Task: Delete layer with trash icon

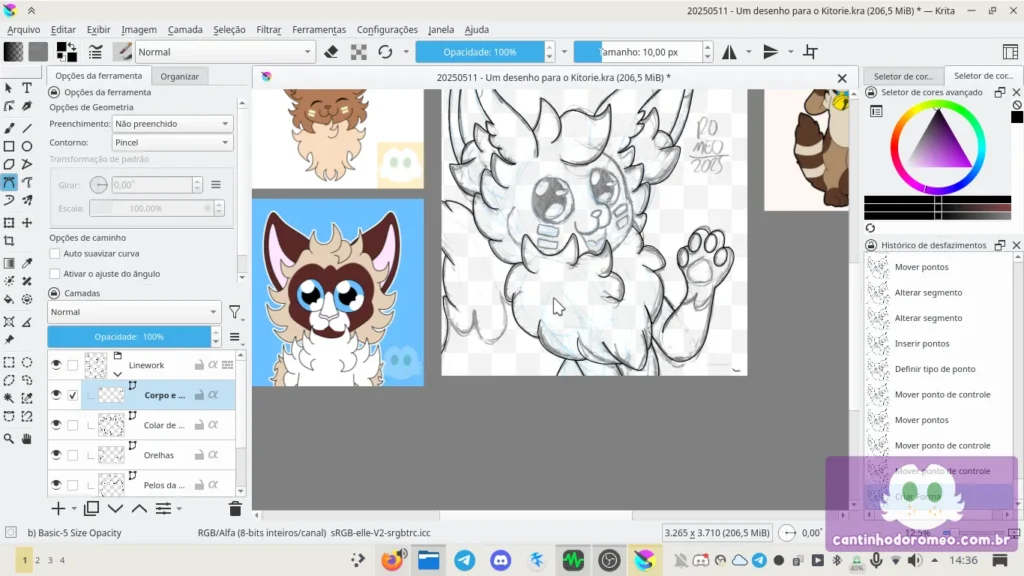Action: [235, 509]
